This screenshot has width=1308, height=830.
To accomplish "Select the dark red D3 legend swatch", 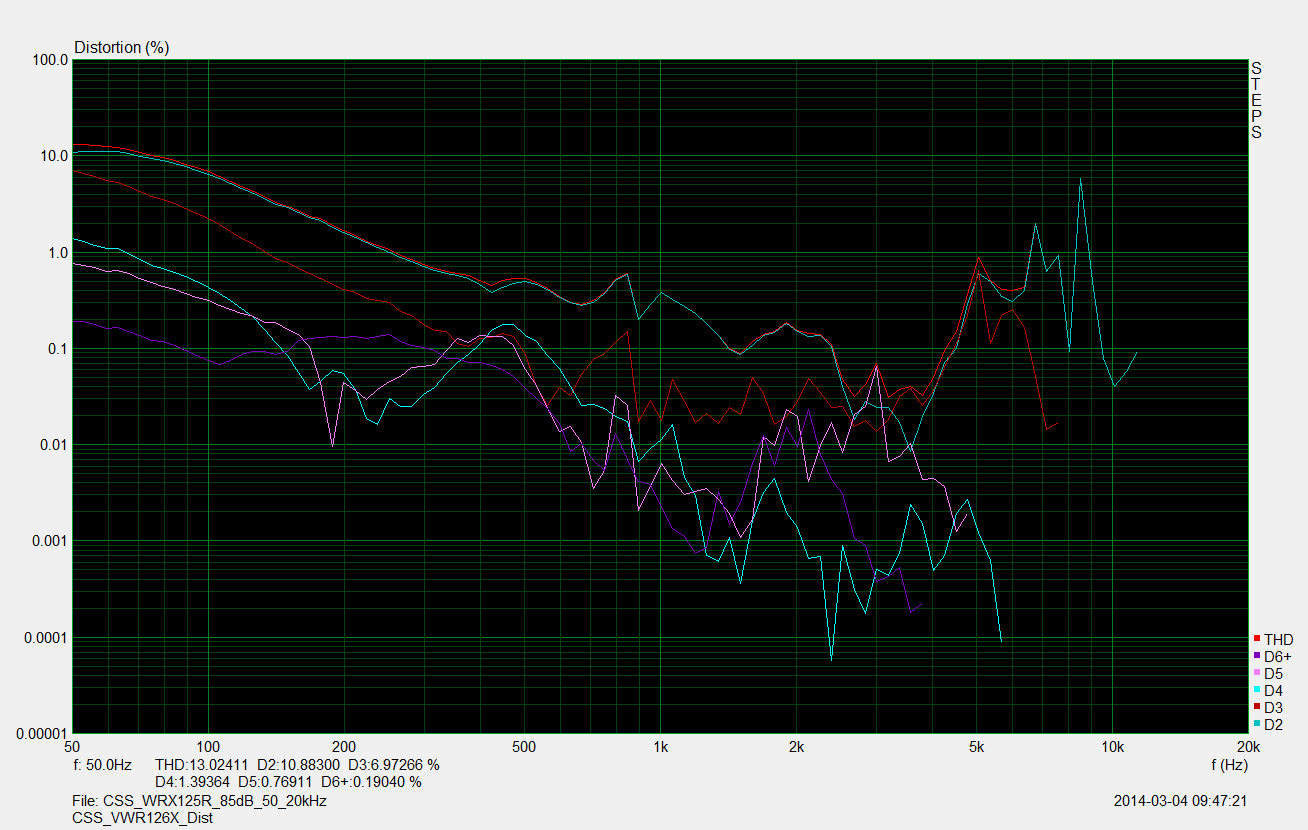I will (x=1257, y=707).
